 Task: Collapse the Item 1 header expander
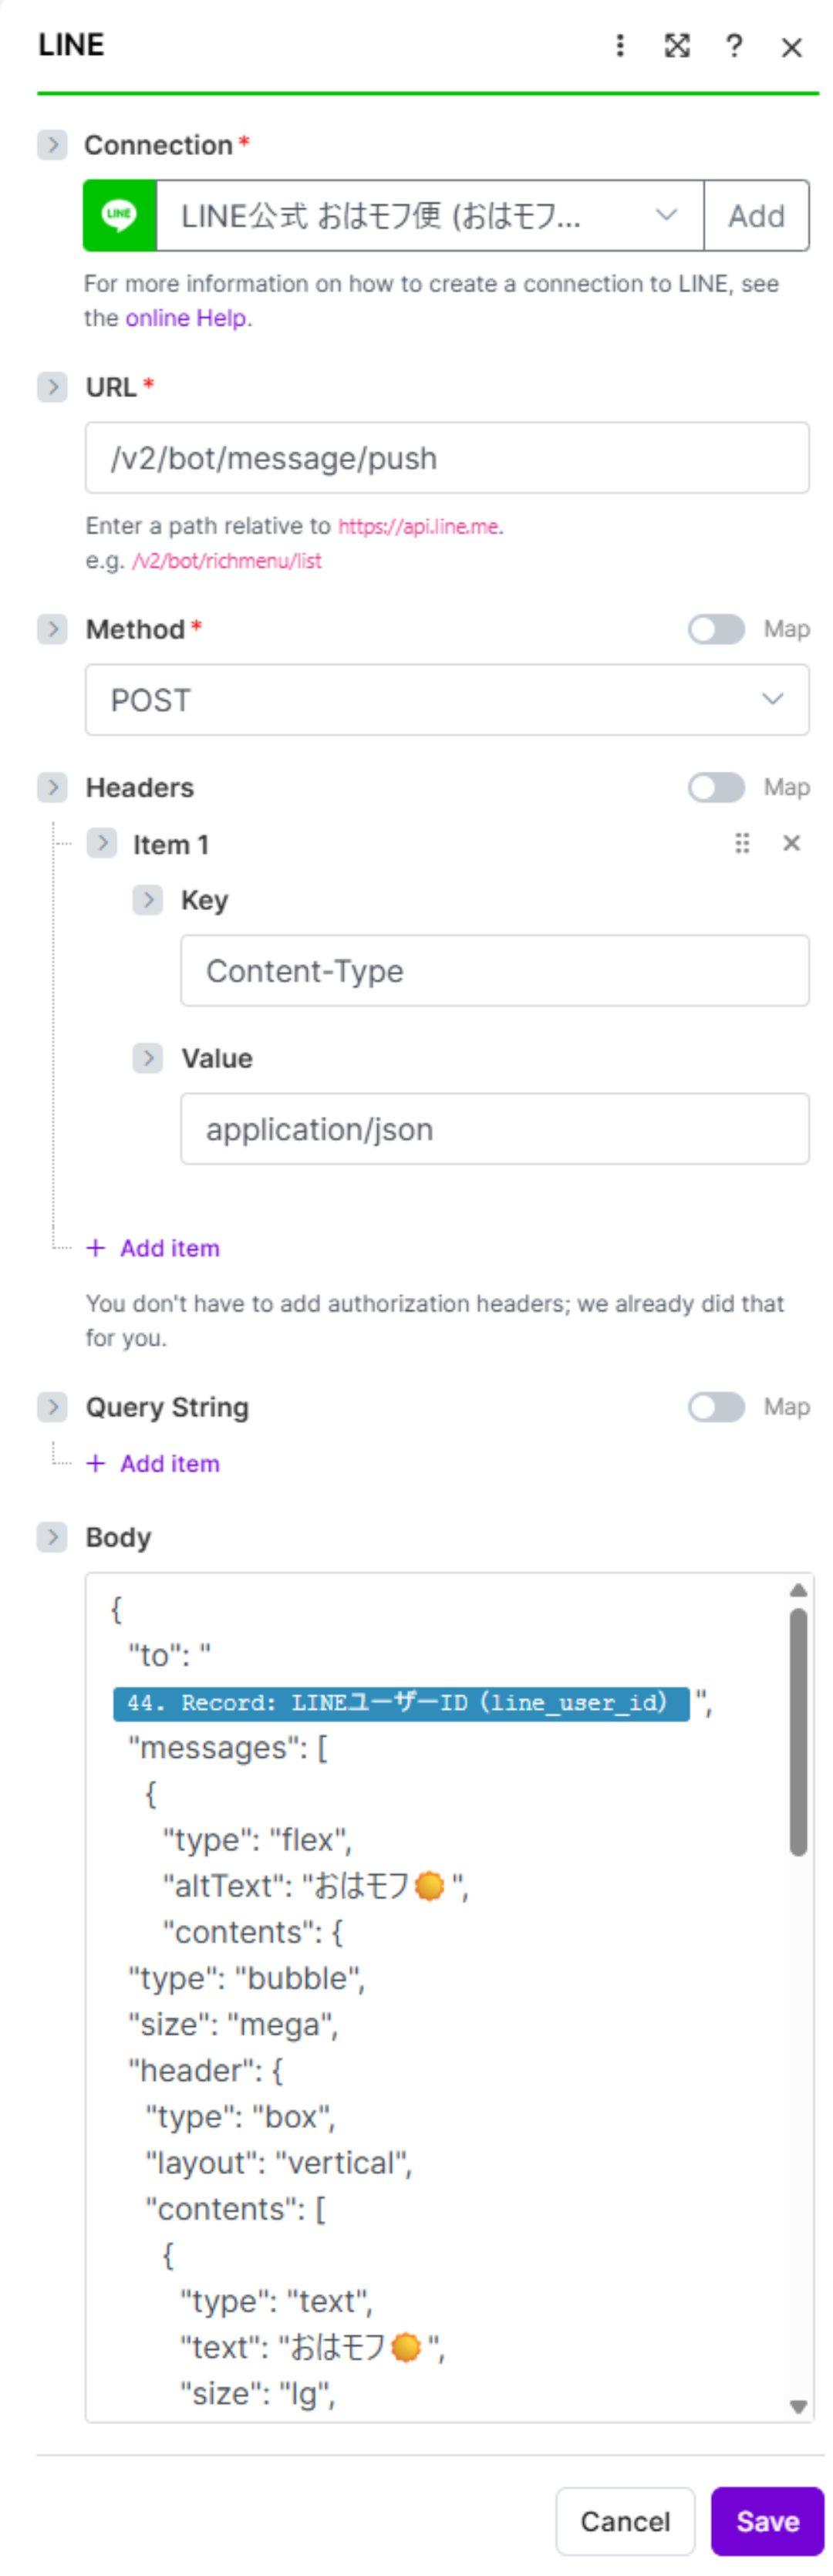click(x=101, y=844)
